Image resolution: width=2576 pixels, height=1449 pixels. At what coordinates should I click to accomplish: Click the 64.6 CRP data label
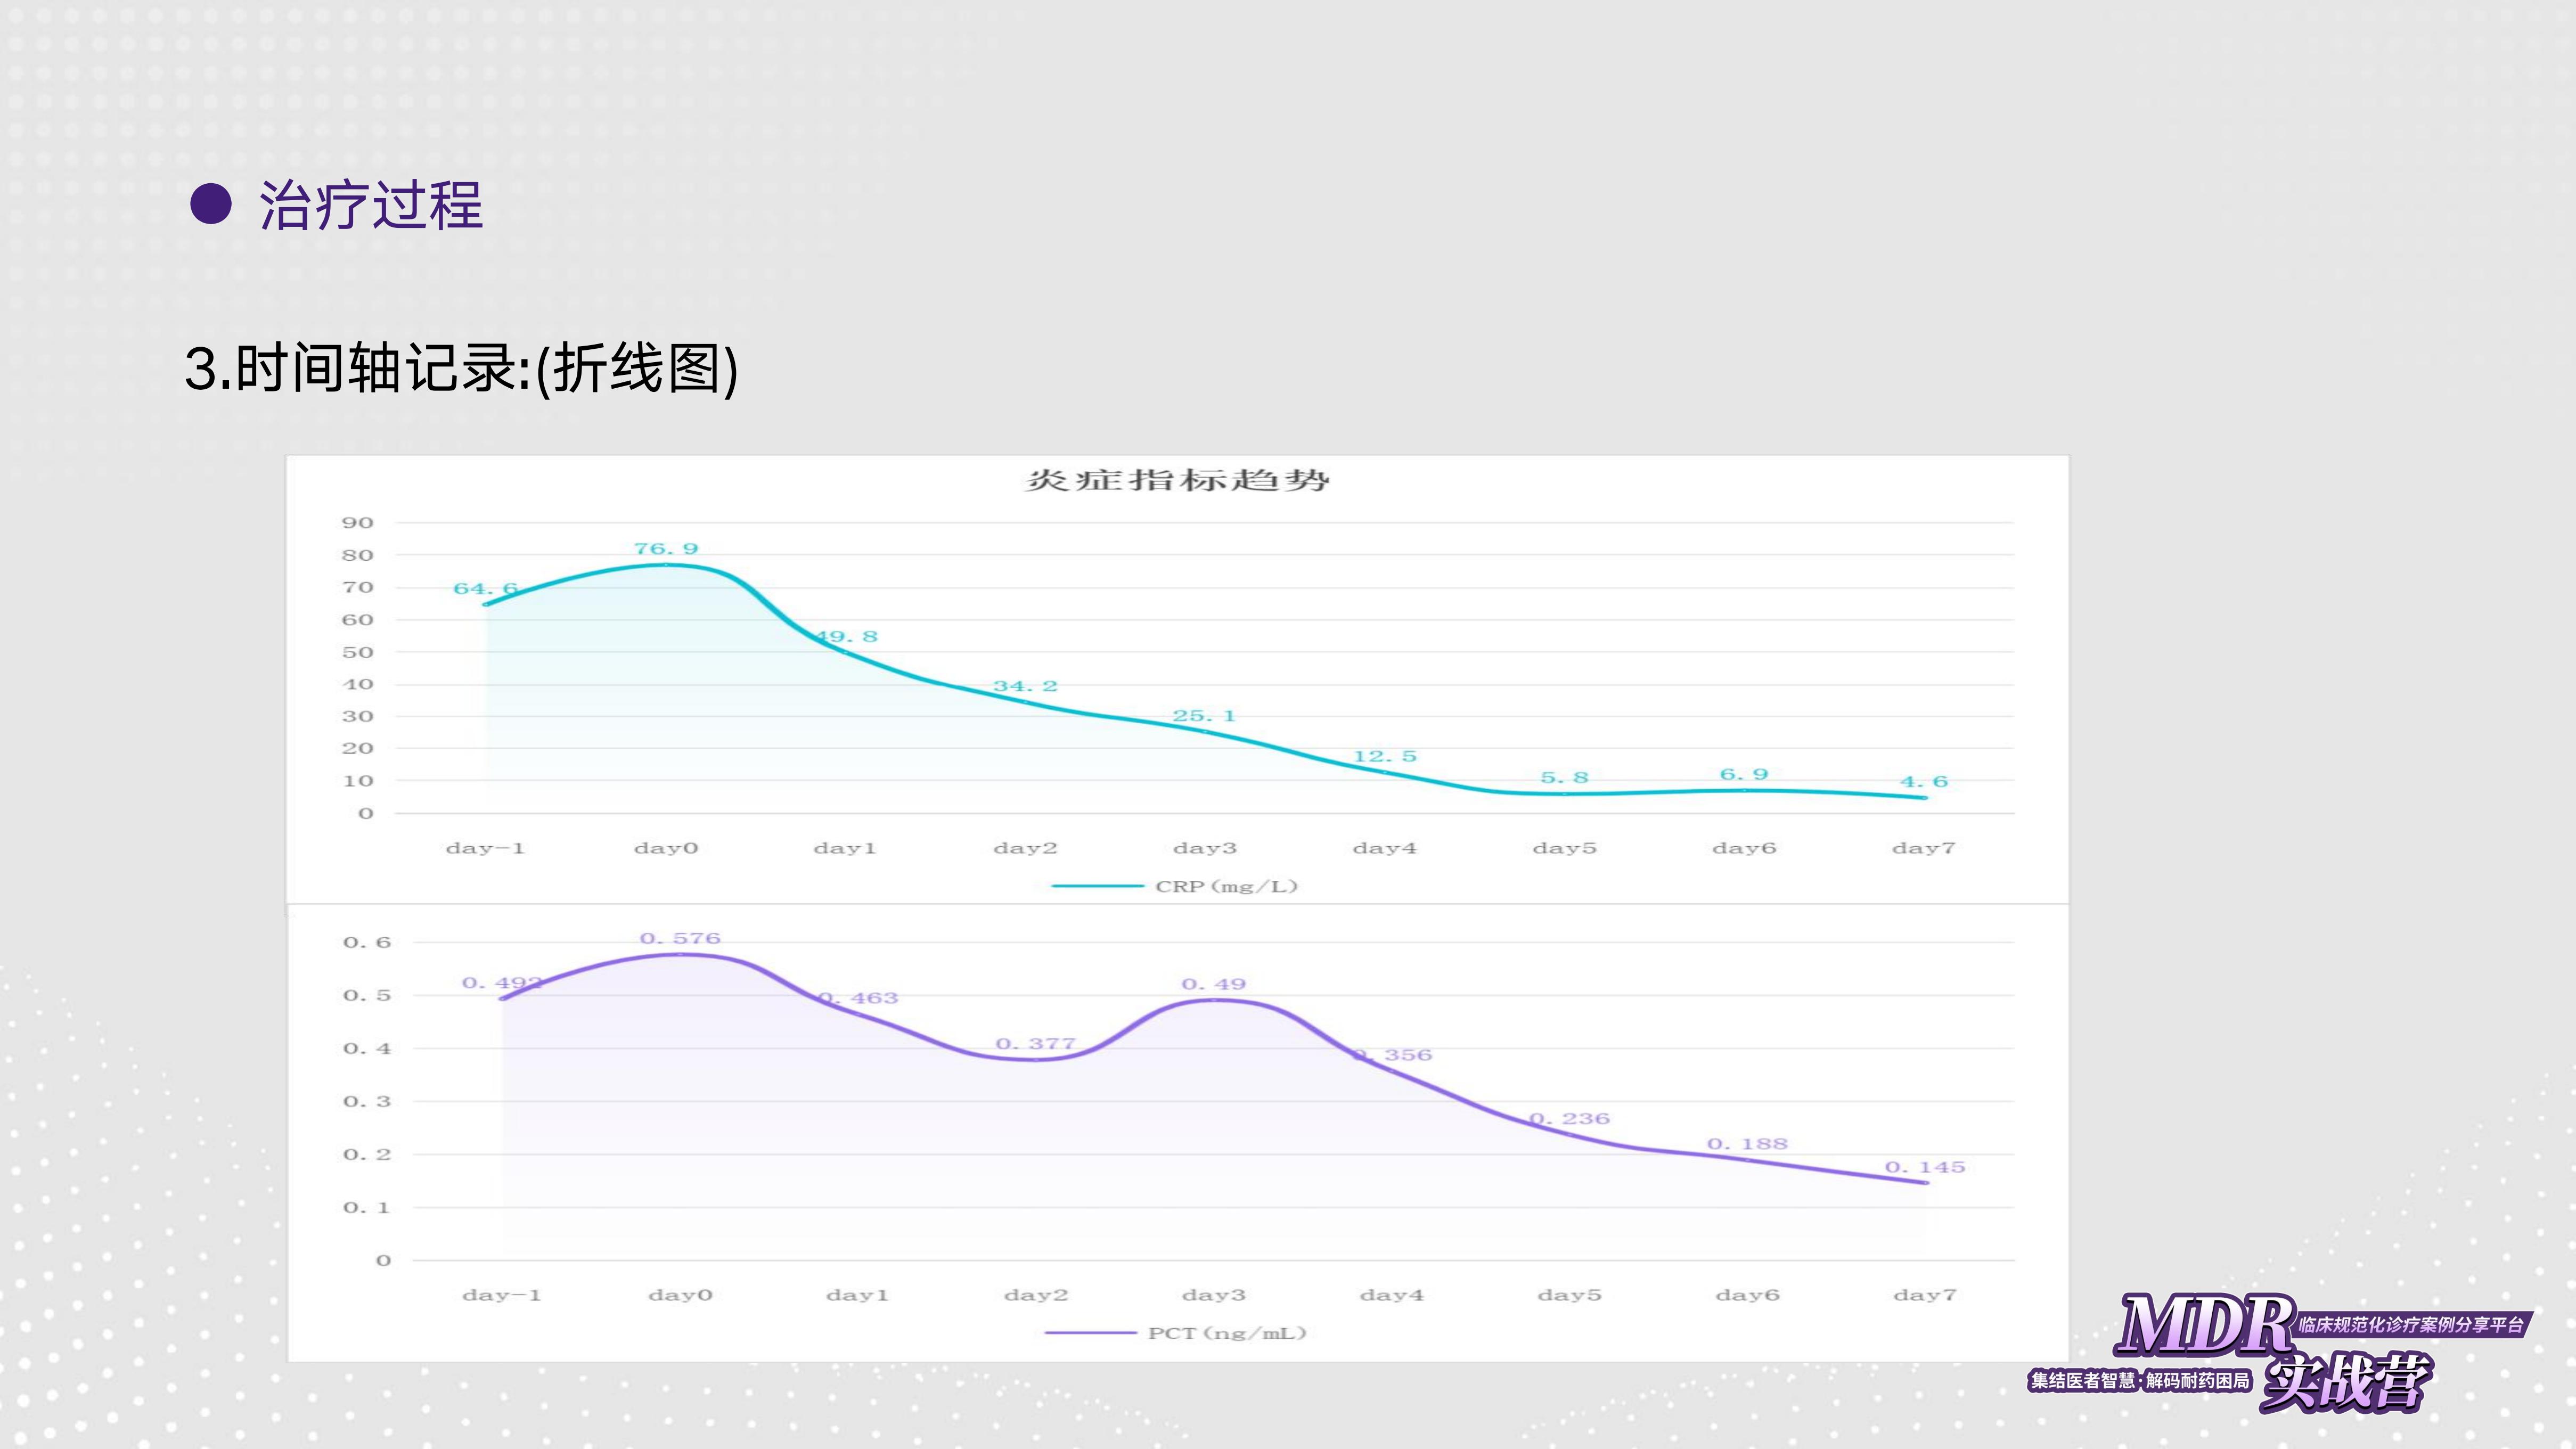tap(485, 588)
